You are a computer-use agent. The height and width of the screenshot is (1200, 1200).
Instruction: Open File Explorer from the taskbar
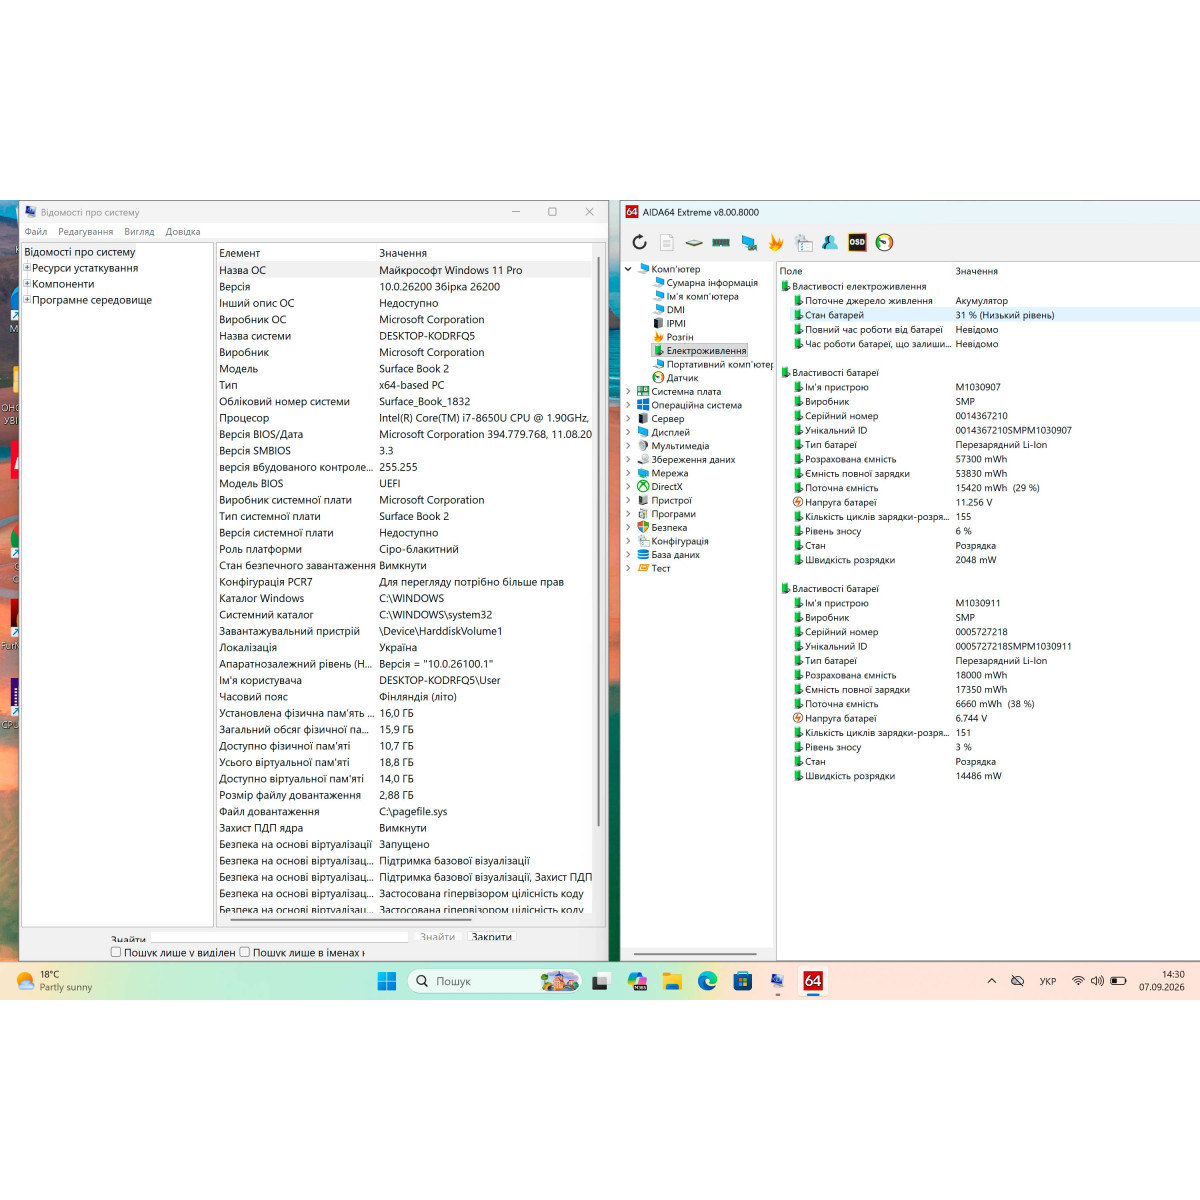[672, 981]
